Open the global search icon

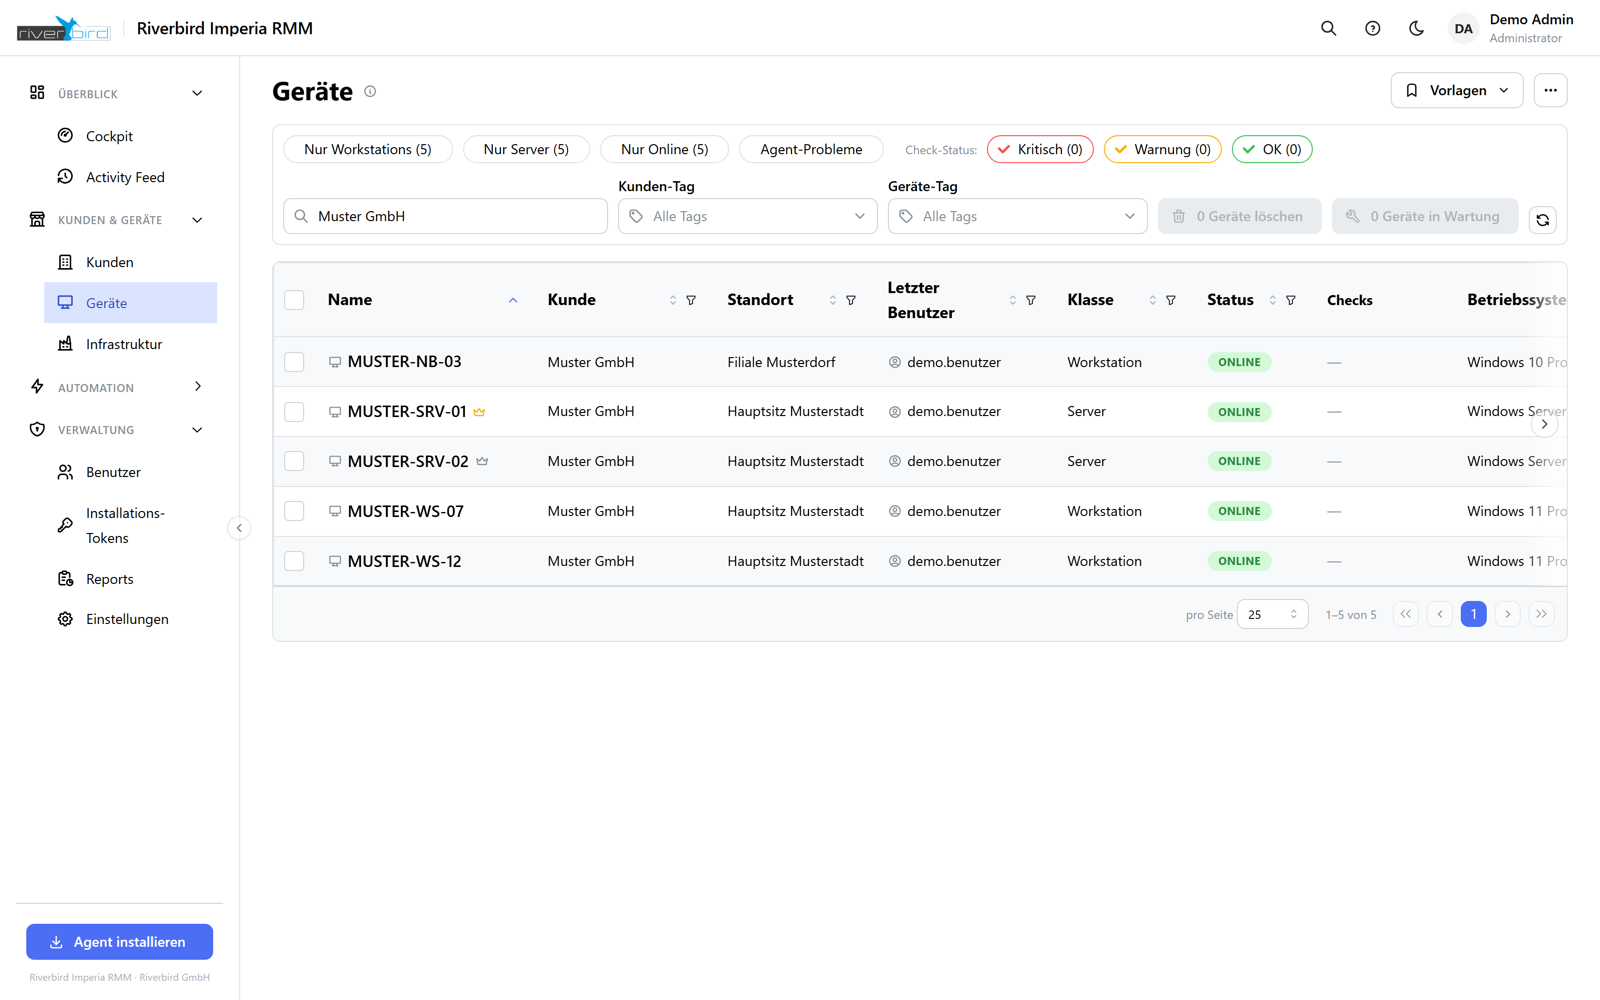[x=1328, y=28]
